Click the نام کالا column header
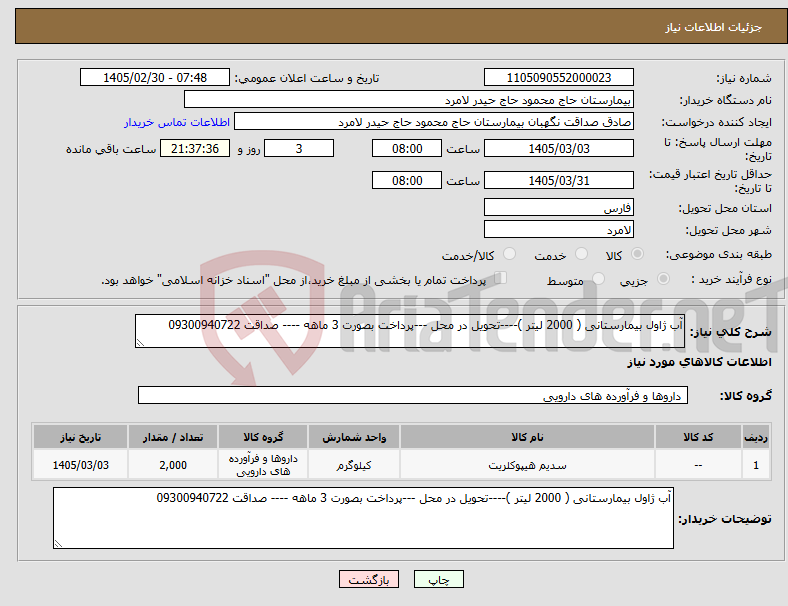Image resolution: width=788 pixels, height=606 pixels. pos(527,437)
